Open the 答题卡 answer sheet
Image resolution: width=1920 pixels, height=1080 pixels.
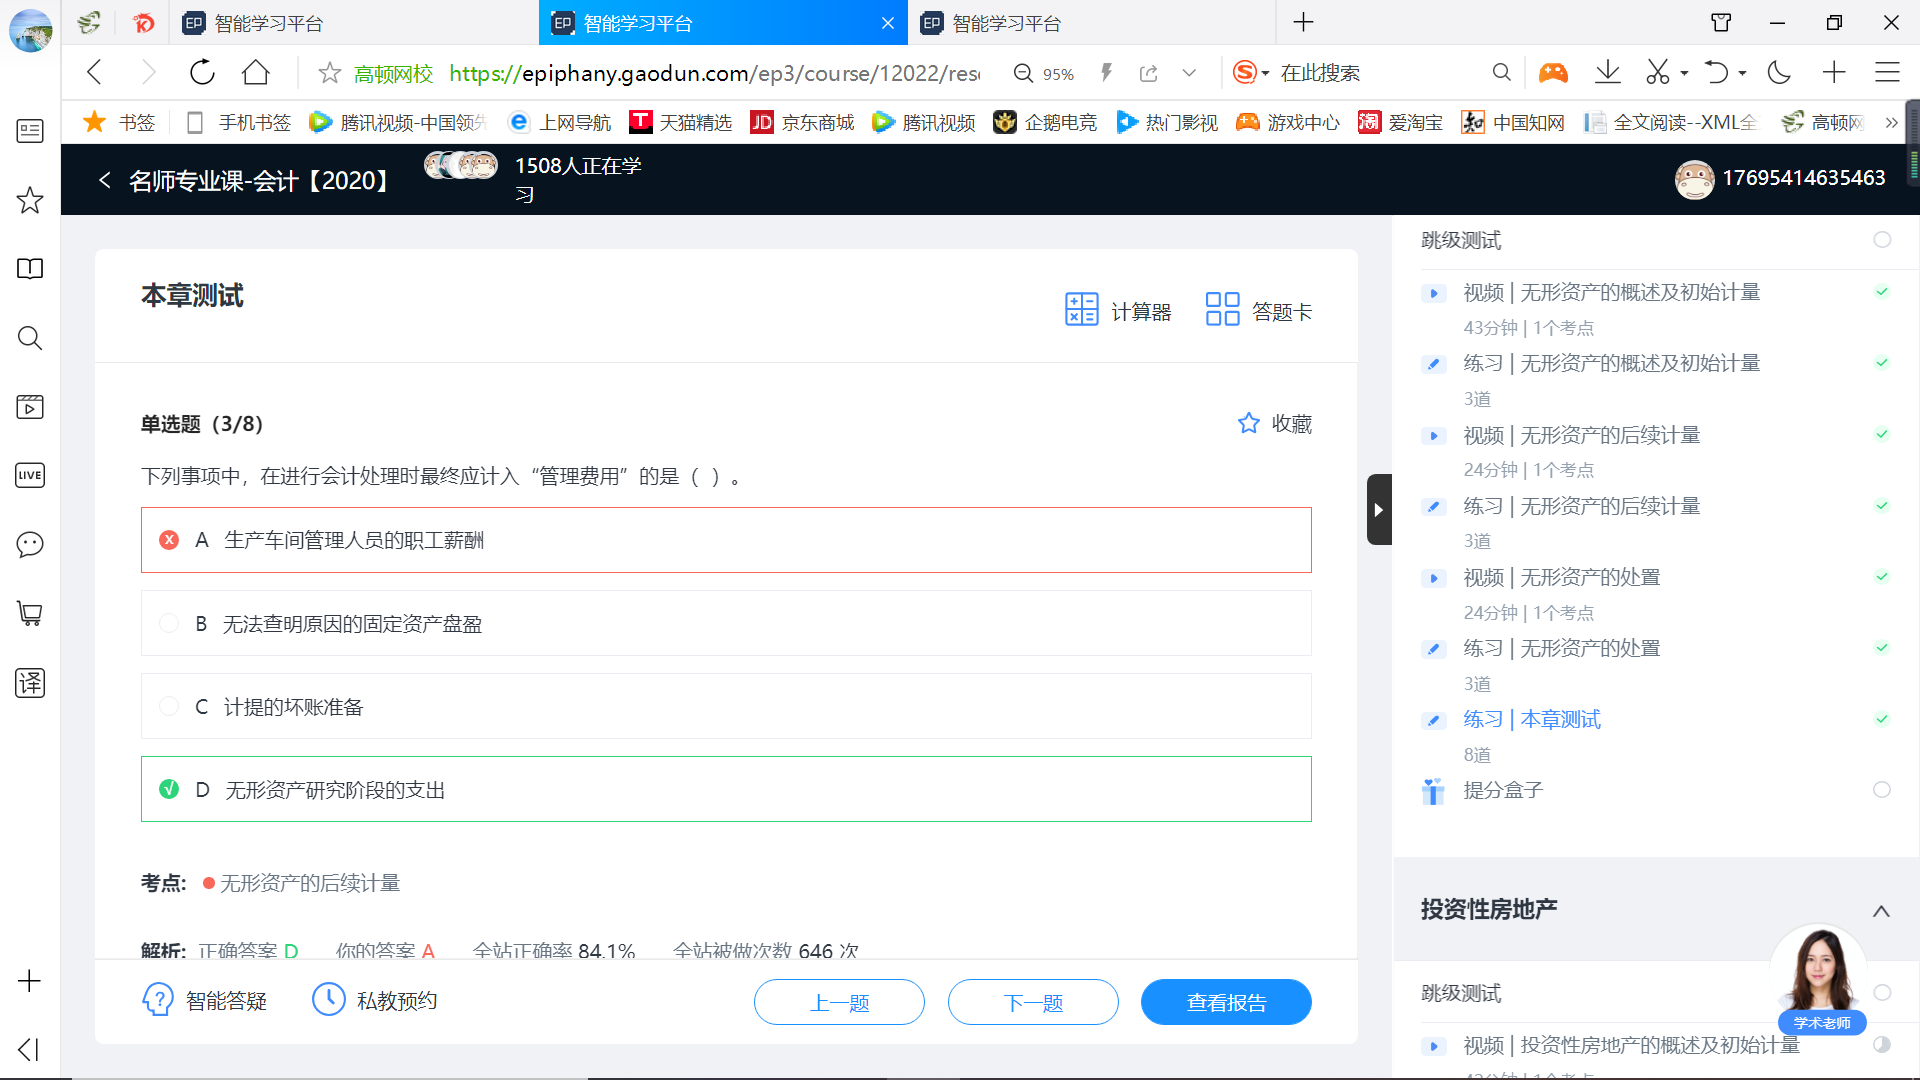[x=1258, y=311]
